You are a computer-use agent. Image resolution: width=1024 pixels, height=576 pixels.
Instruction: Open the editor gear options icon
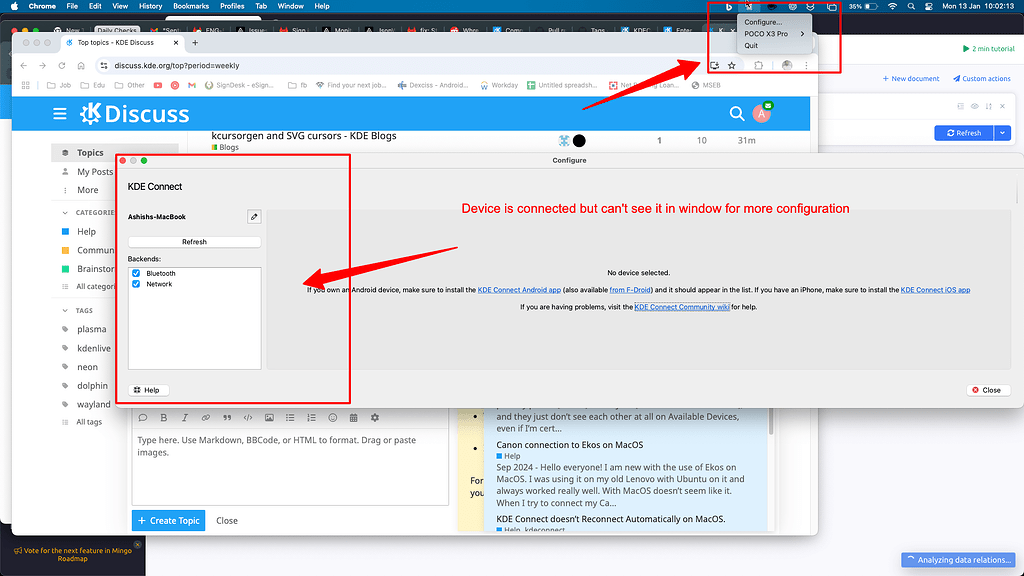pyautogui.click(x=374, y=417)
